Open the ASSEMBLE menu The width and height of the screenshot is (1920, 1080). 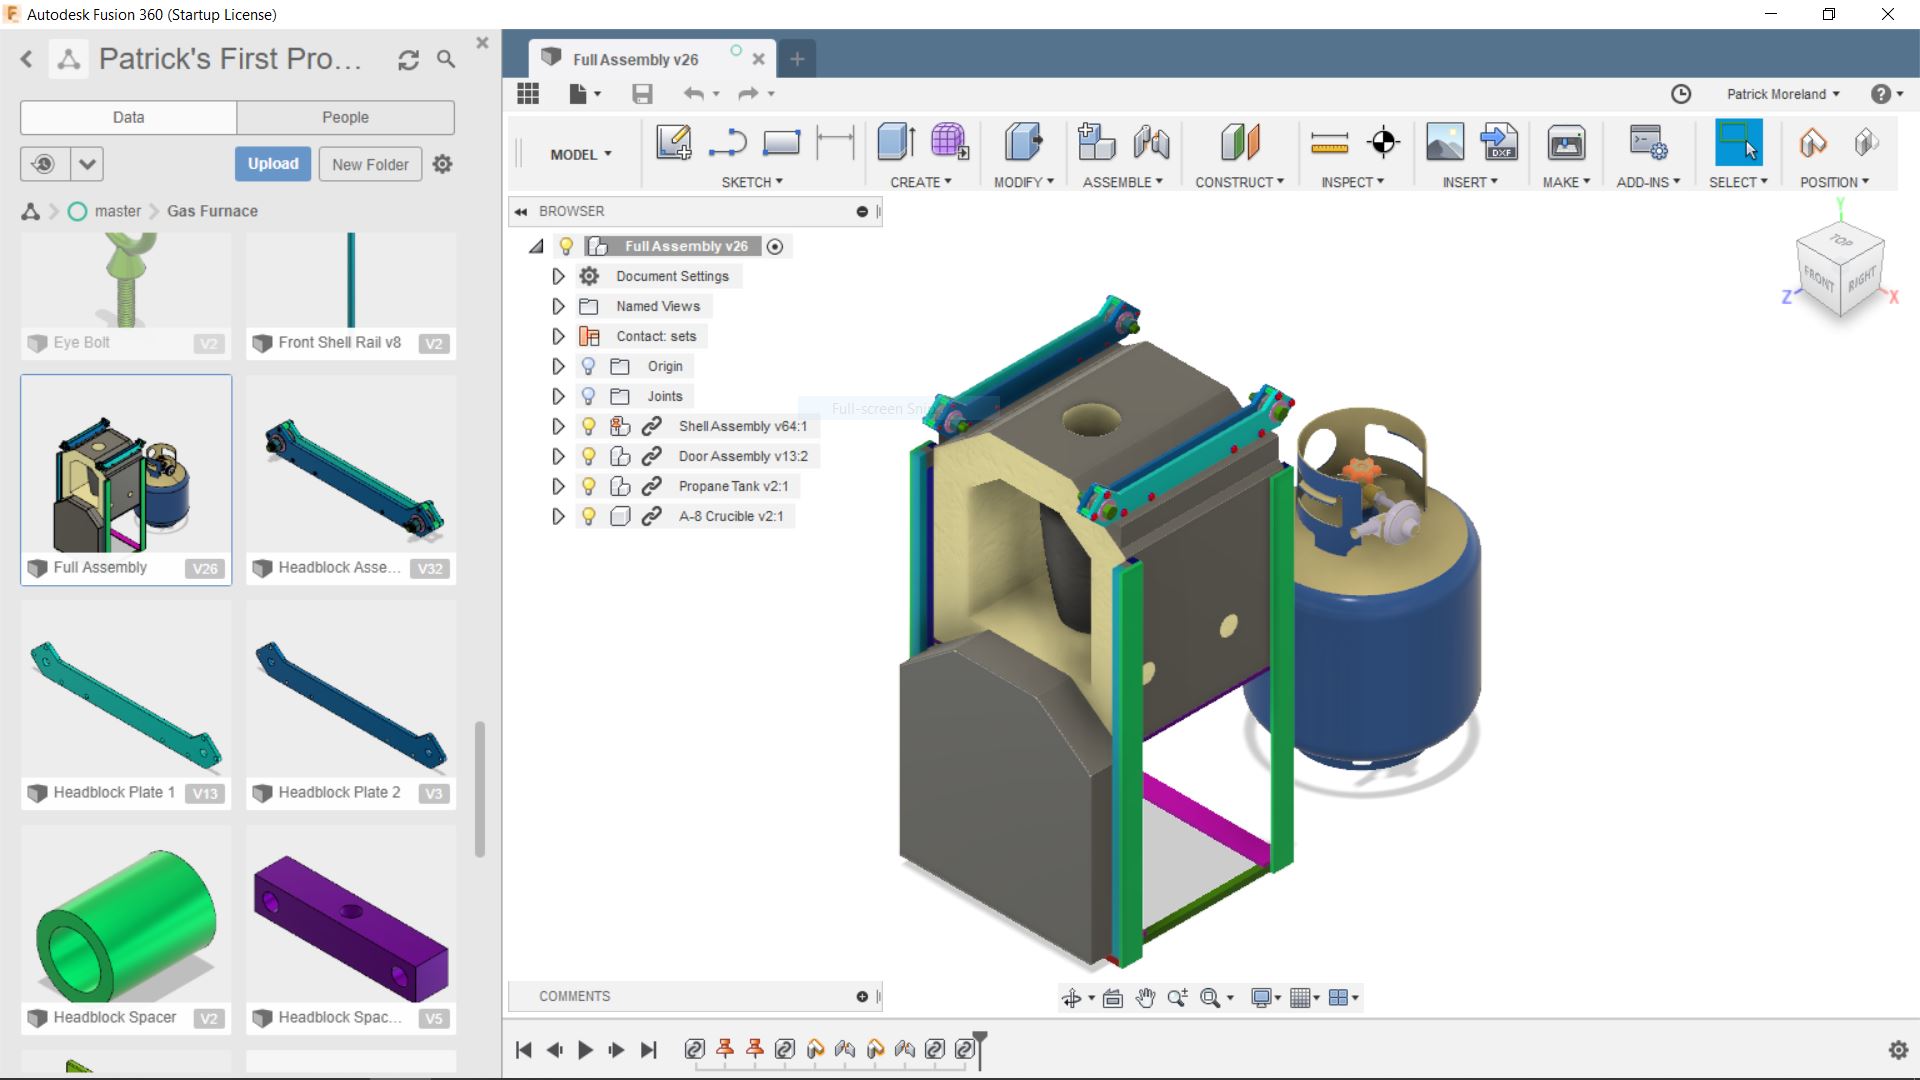[1123, 182]
